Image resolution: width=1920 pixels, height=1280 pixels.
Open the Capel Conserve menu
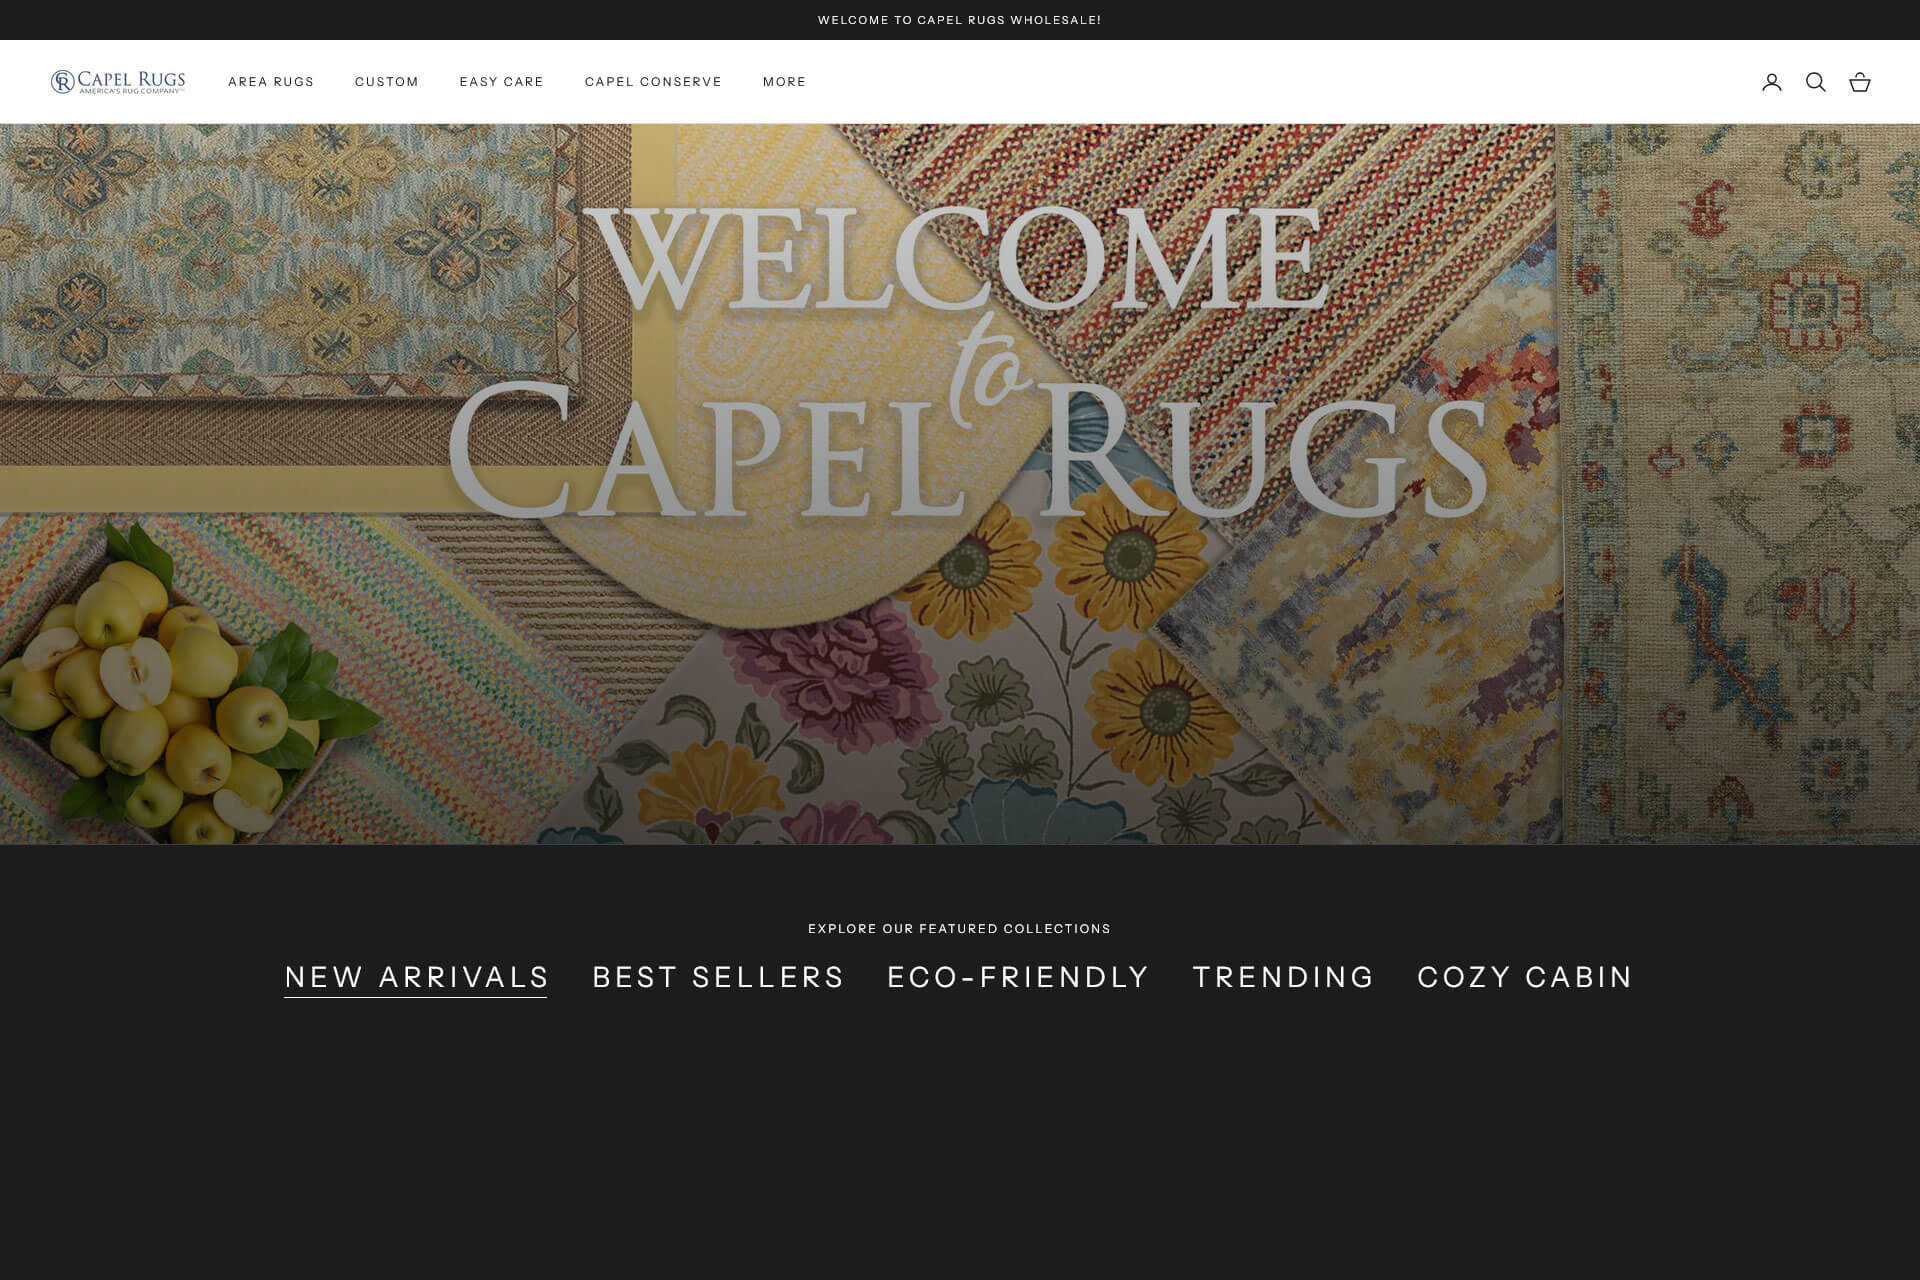(653, 82)
